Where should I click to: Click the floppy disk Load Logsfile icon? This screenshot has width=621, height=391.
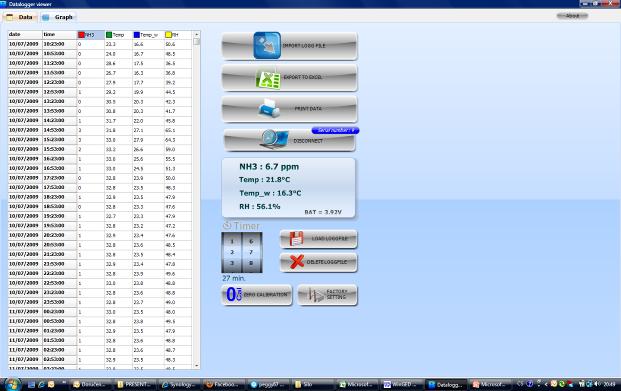coord(296,238)
